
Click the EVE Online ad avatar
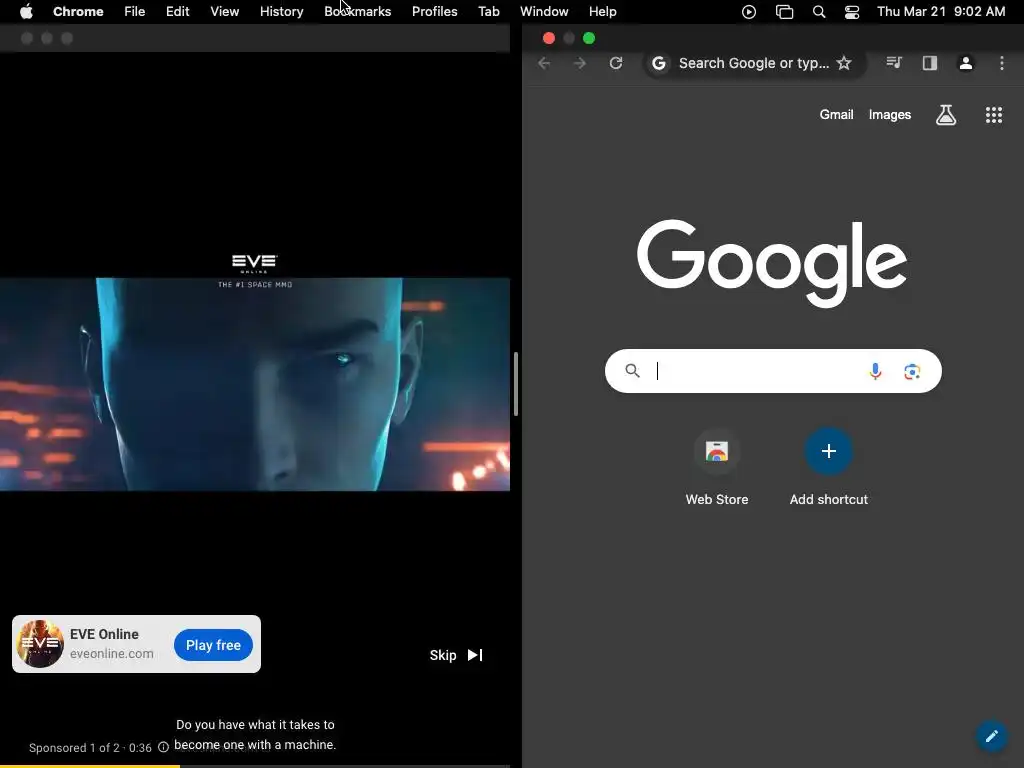40,644
